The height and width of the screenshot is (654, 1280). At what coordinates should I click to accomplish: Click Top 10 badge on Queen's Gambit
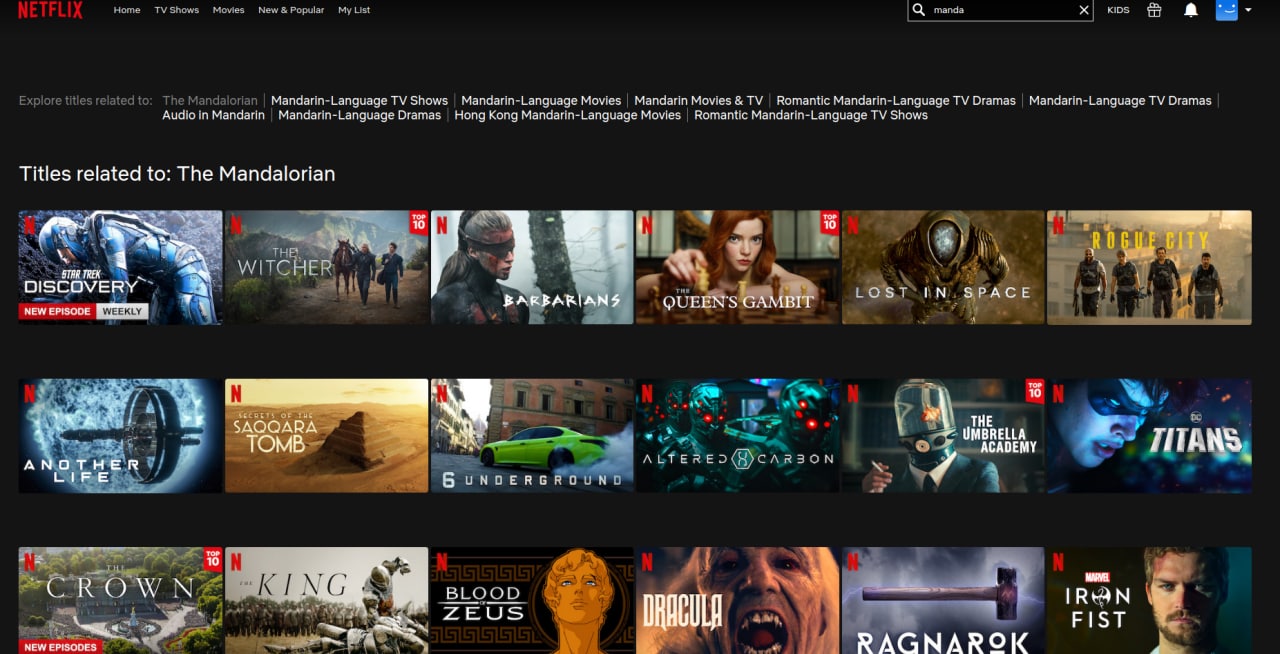pos(830,222)
